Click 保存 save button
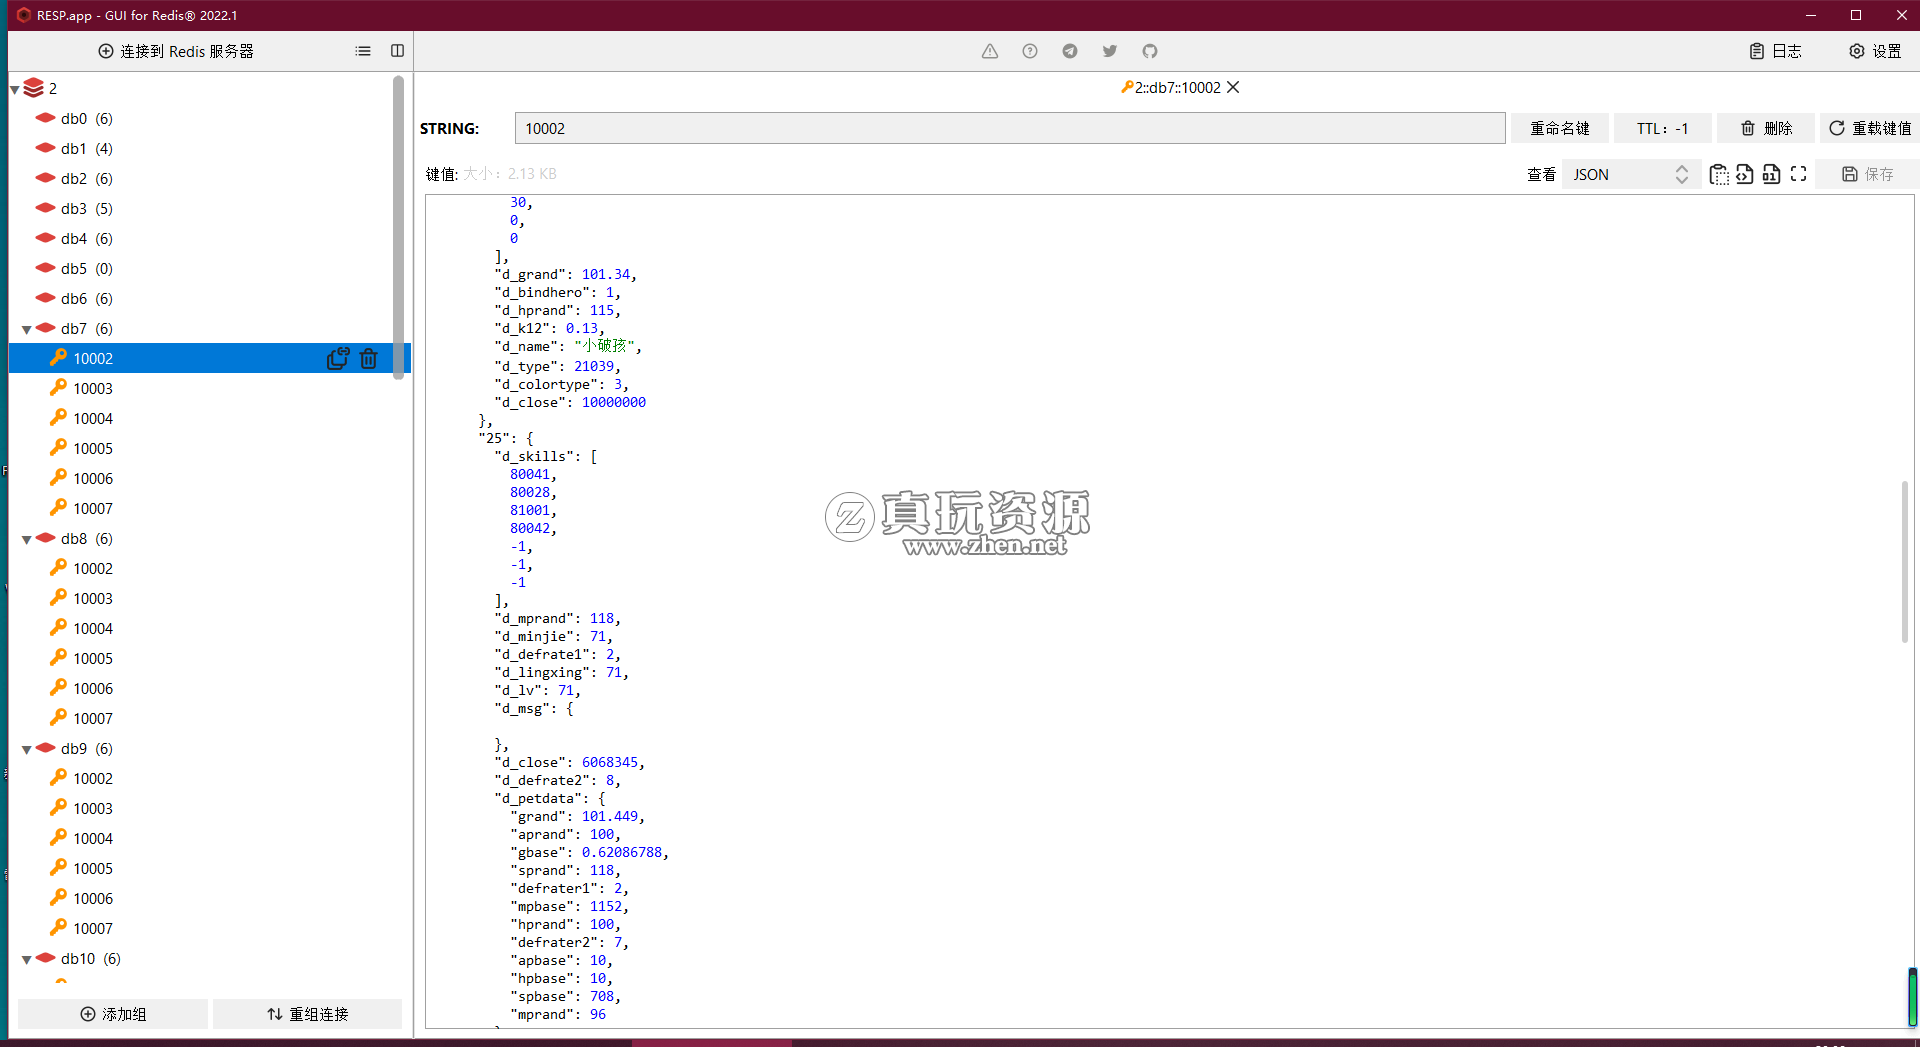 tap(1867, 174)
